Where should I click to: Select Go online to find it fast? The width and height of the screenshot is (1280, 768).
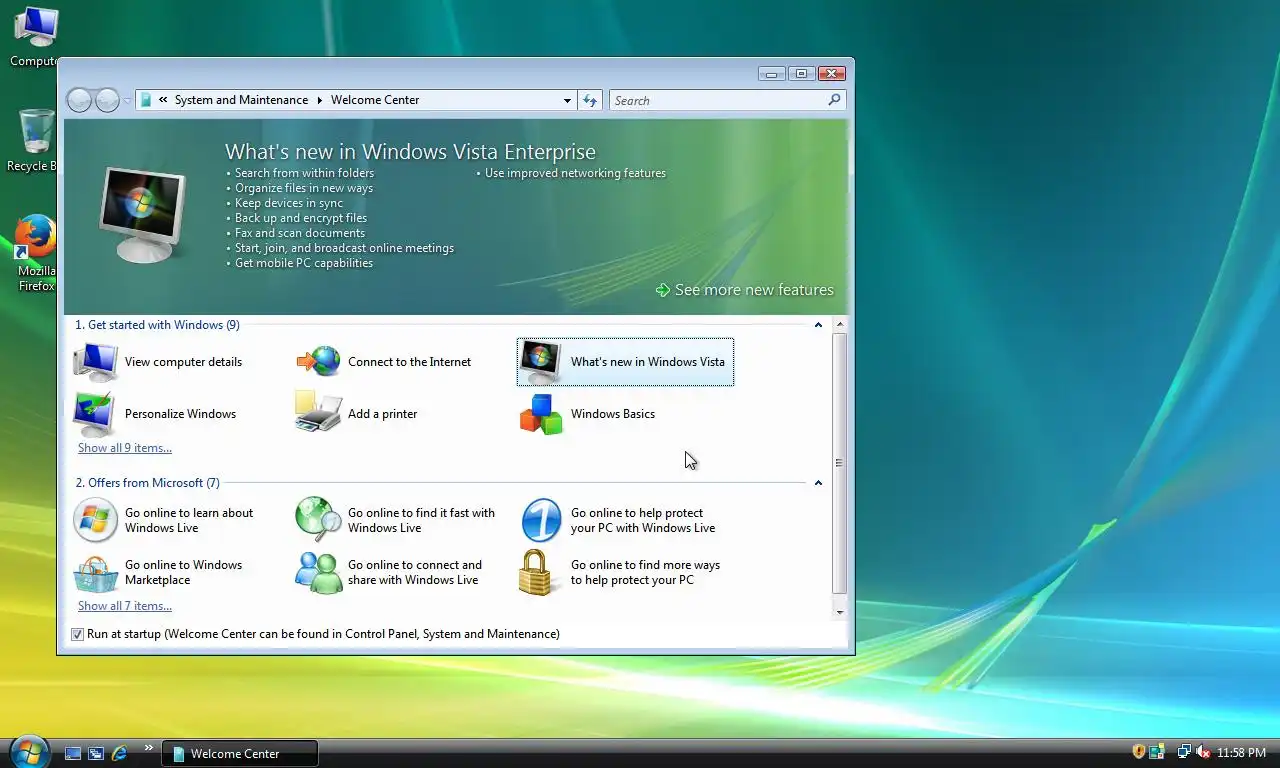point(395,520)
